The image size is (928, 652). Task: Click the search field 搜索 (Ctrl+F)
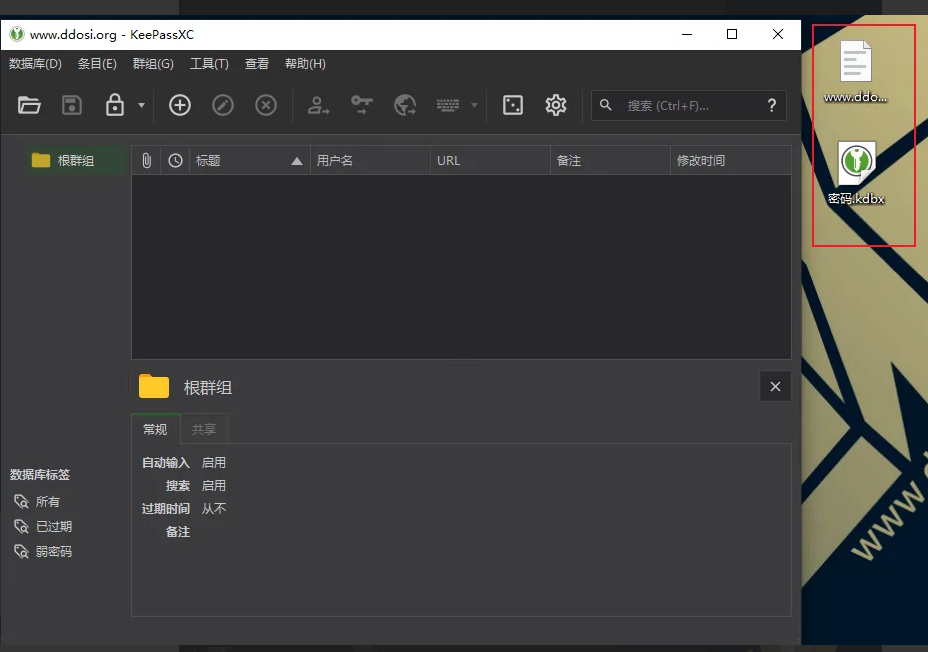click(x=689, y=105)
